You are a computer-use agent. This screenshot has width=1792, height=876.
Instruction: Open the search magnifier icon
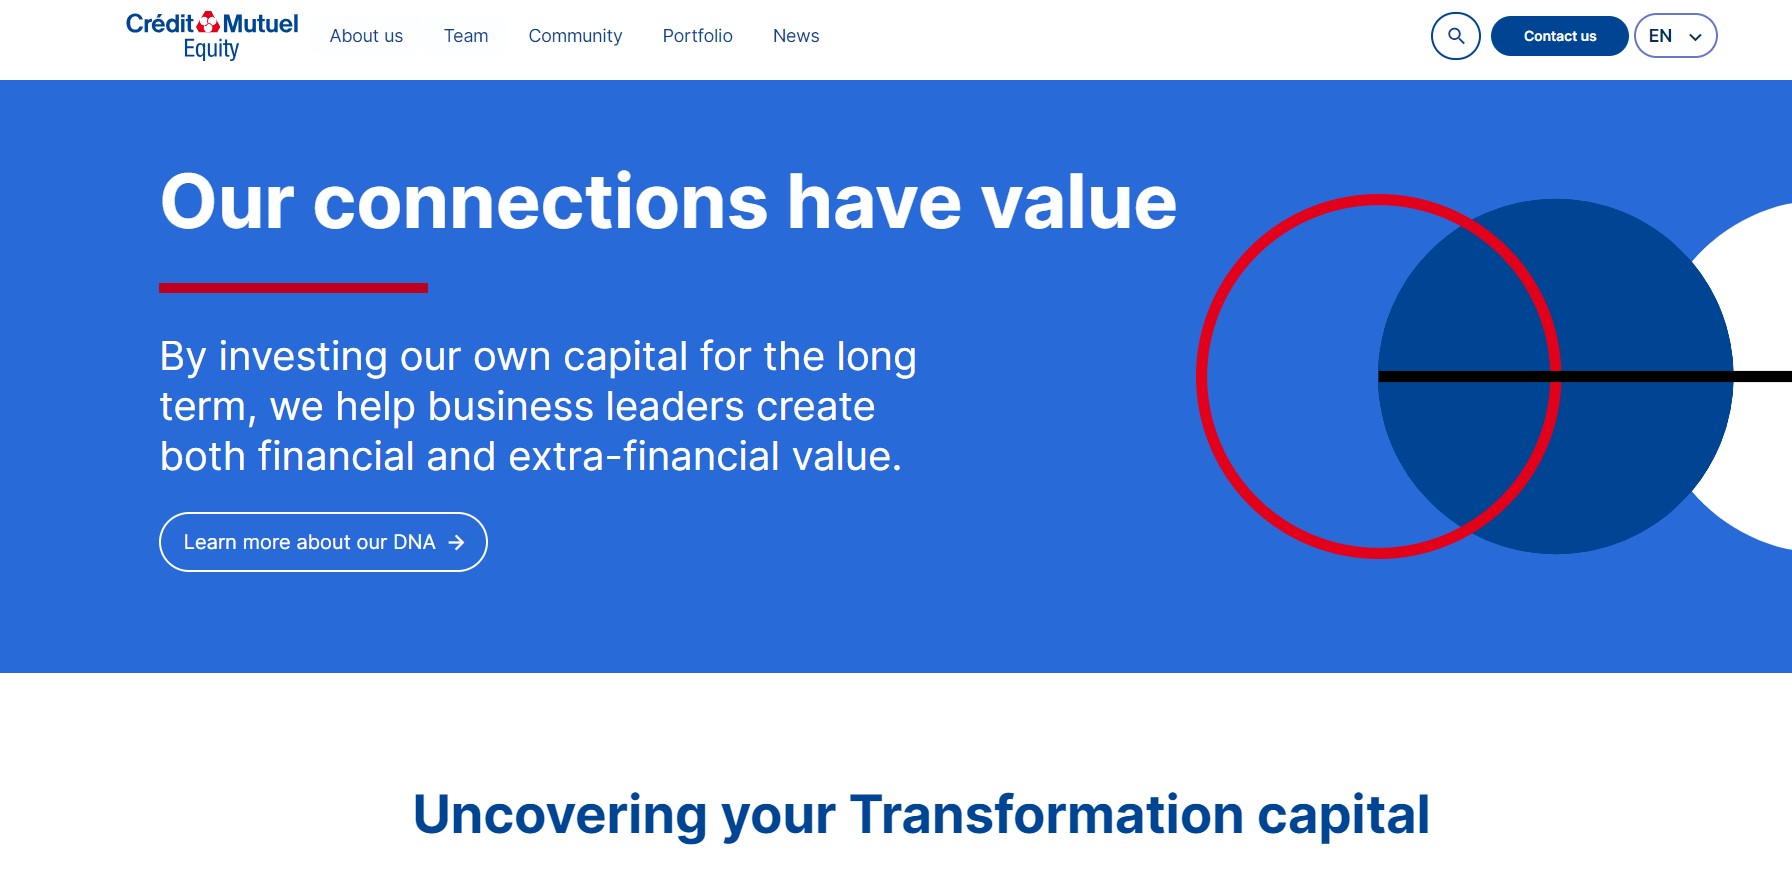tap(1455, 36)
